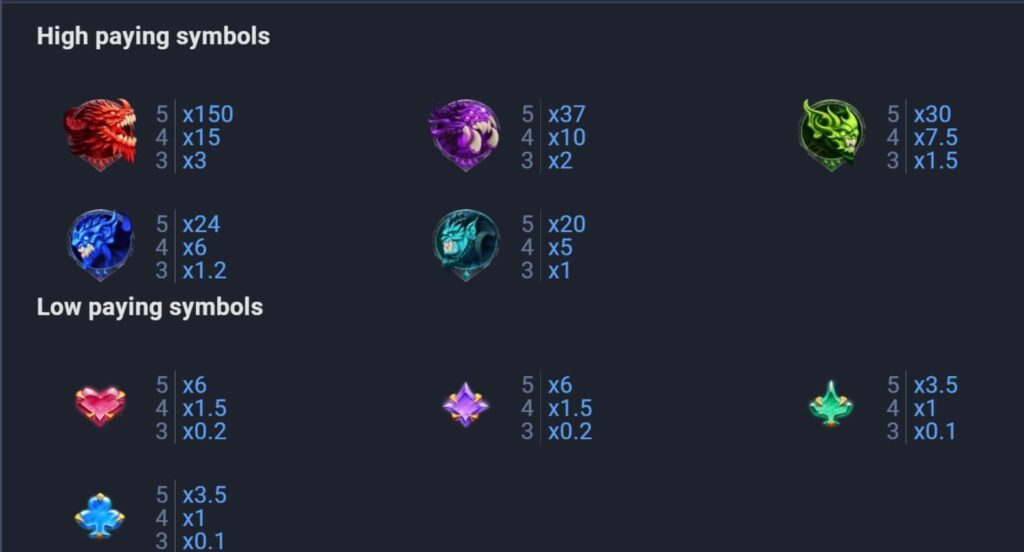Select the x3.5 spade five-symbol payout

tap(935, 385)
